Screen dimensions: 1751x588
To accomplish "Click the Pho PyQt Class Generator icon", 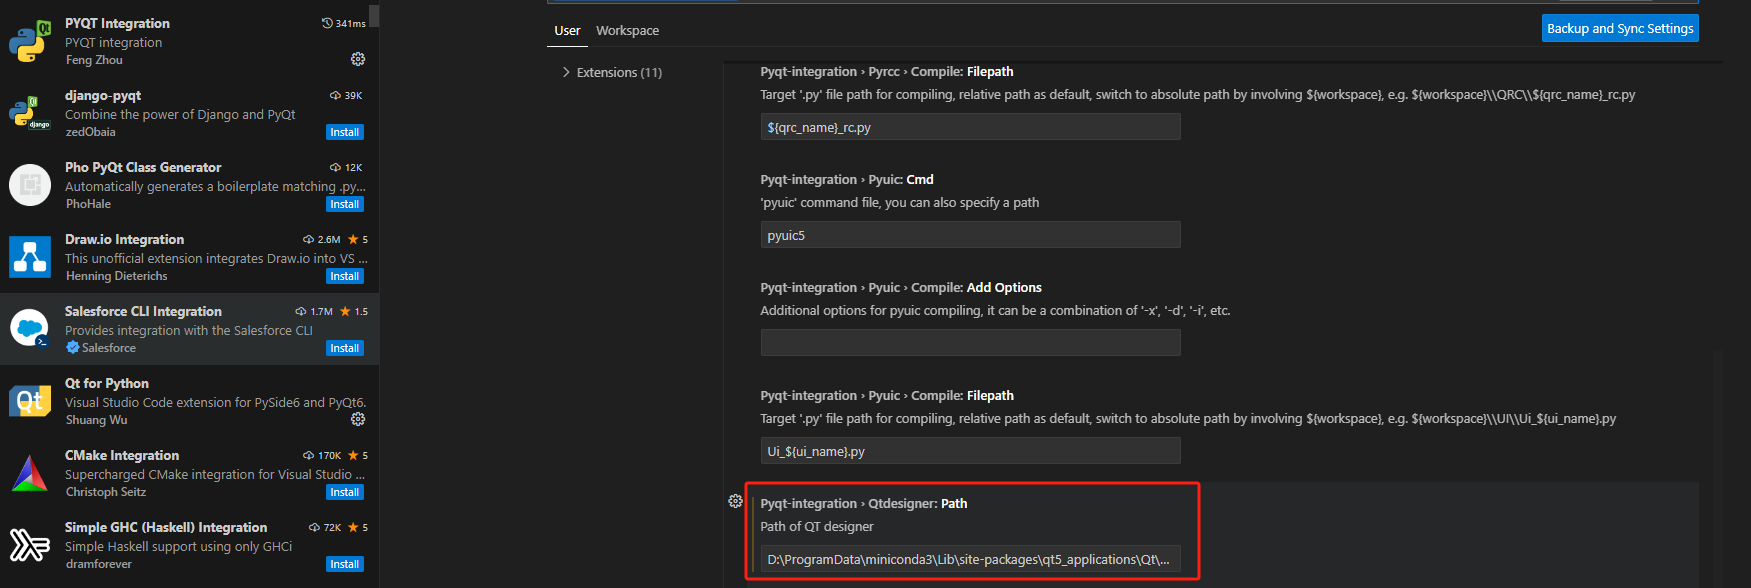I will coord(30,185).
